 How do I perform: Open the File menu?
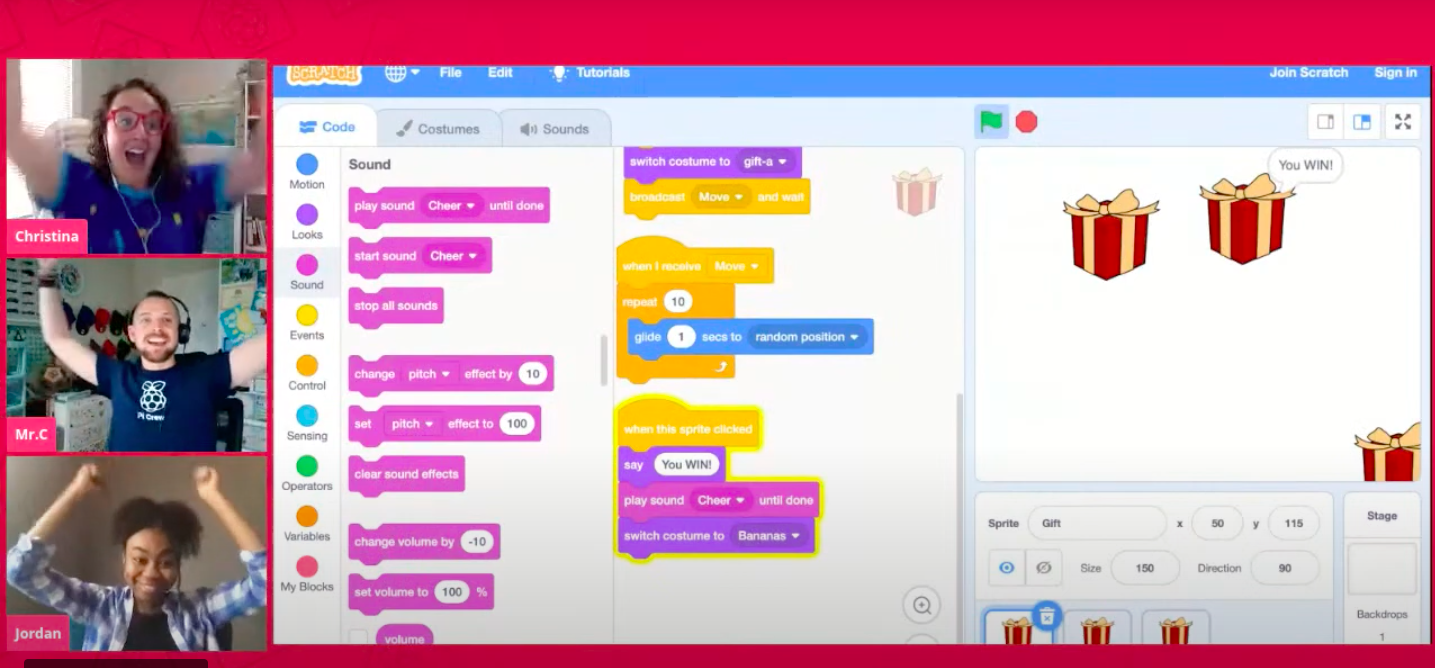point(450,73)
